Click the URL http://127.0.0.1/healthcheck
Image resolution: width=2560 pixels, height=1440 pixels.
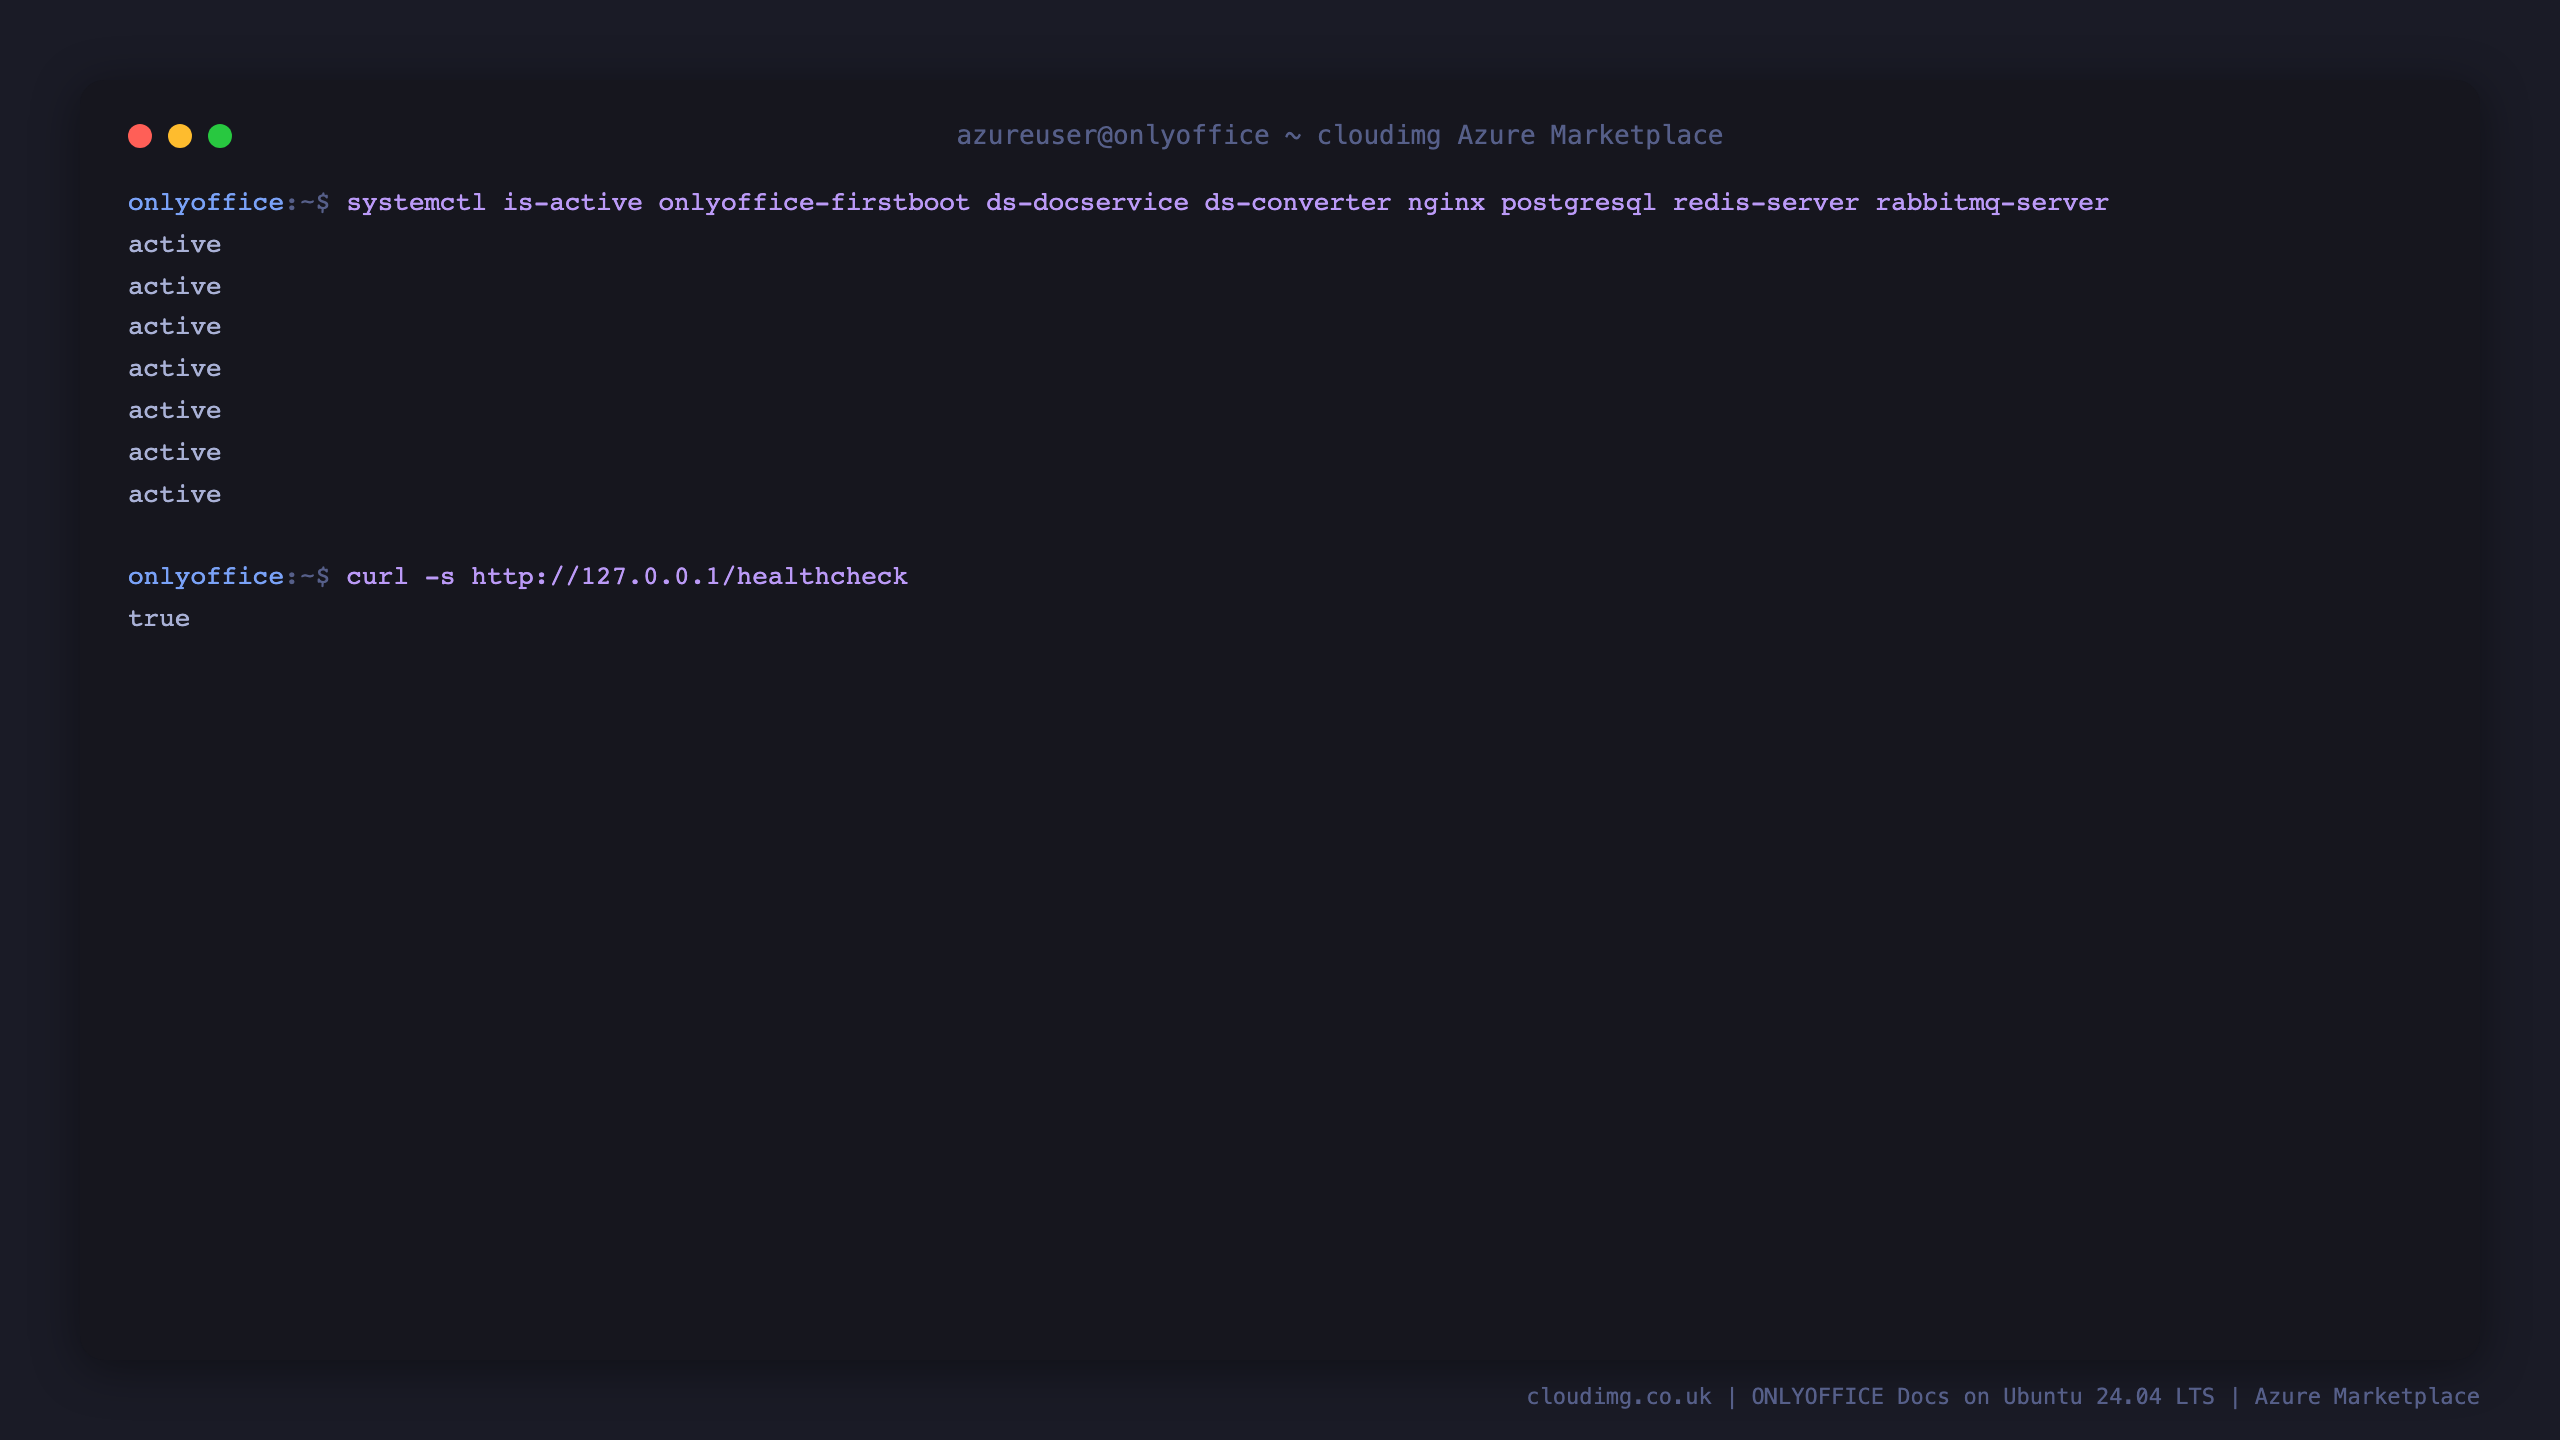[689, 576]
